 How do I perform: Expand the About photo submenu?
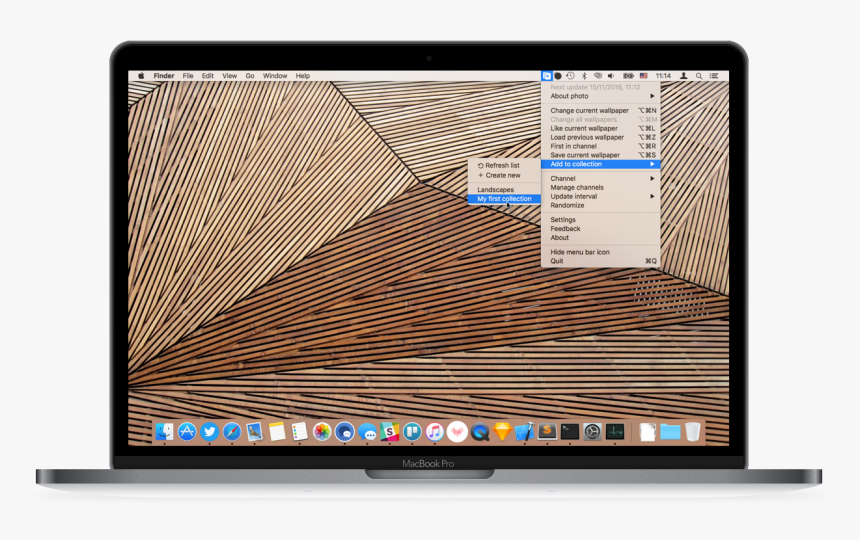[601, 96]
